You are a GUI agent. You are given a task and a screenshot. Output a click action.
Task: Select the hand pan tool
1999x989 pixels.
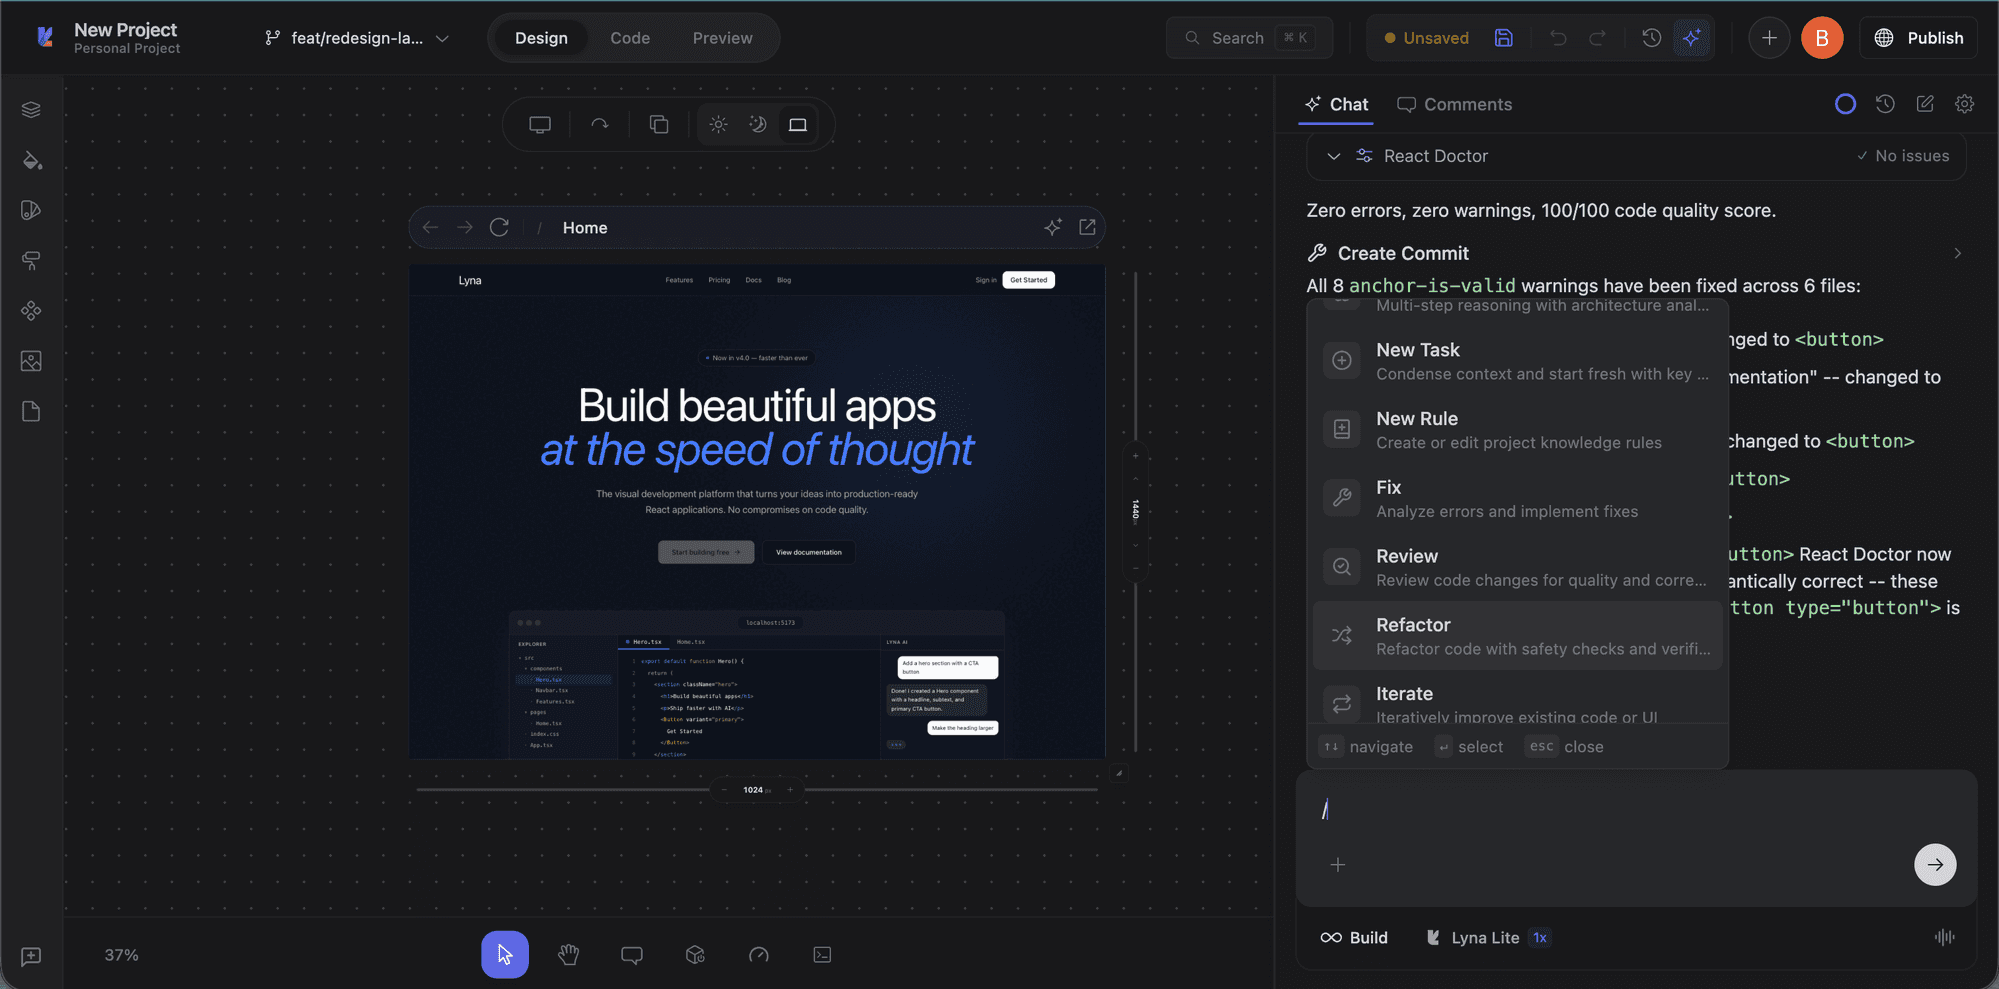tap(569, 955)
